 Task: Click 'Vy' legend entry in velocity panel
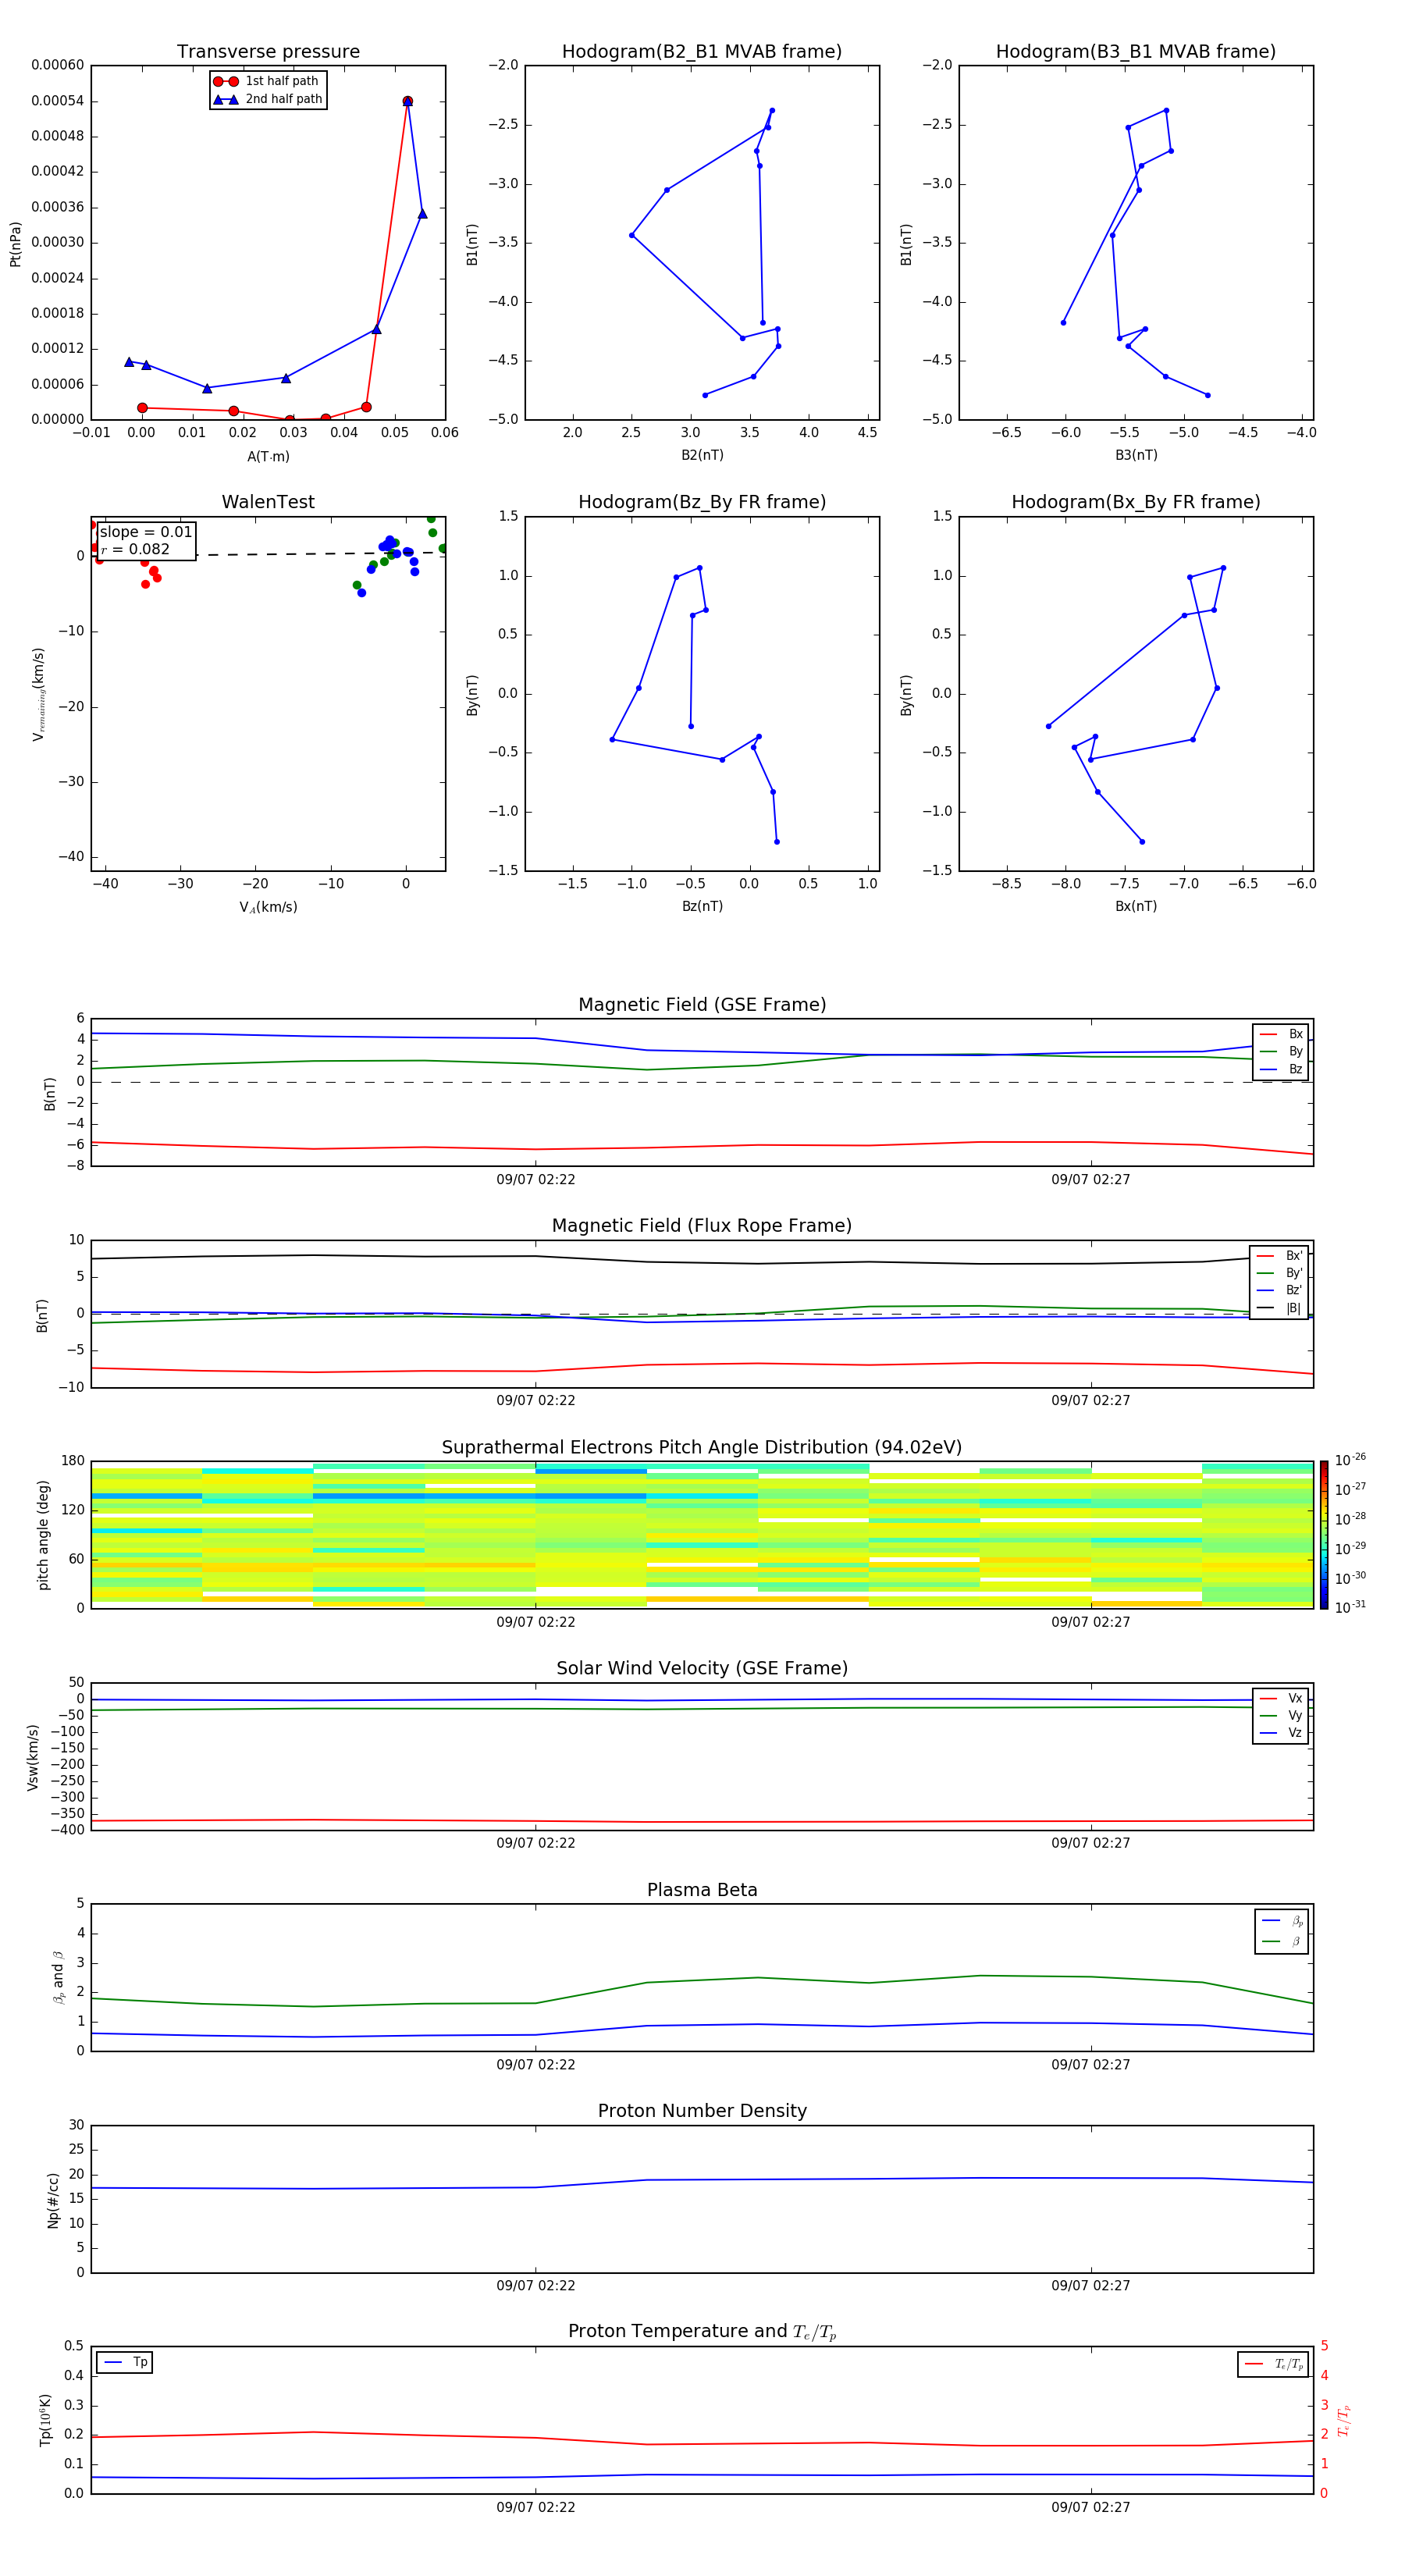(x=1282, y=1716)
